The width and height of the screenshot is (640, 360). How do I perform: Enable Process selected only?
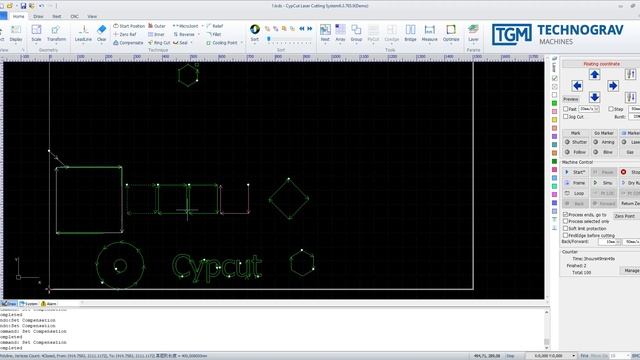566,221
